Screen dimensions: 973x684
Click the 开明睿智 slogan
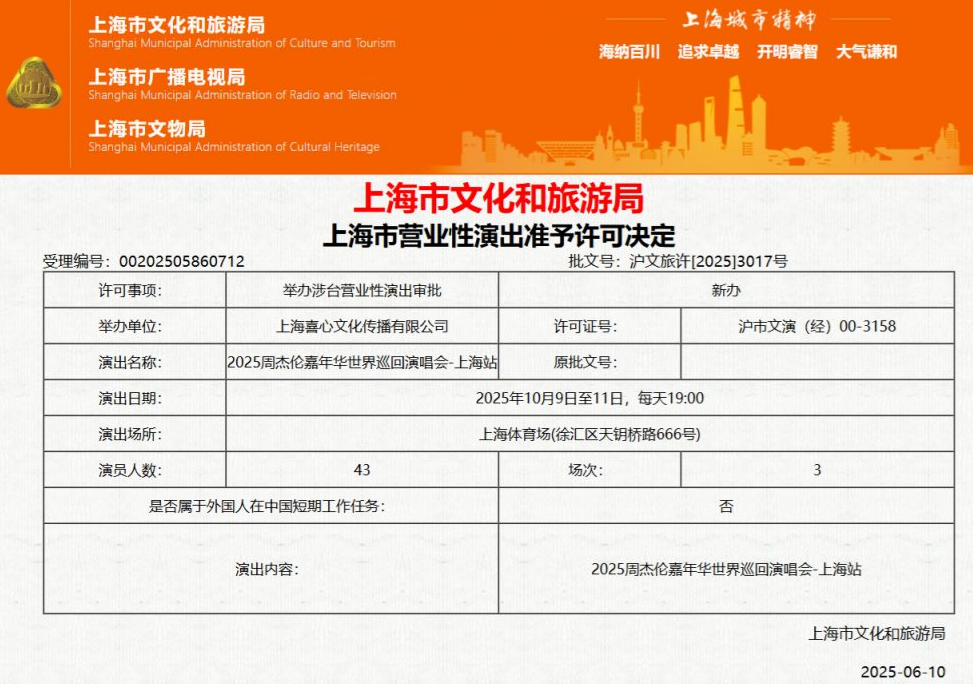point(787,52)
